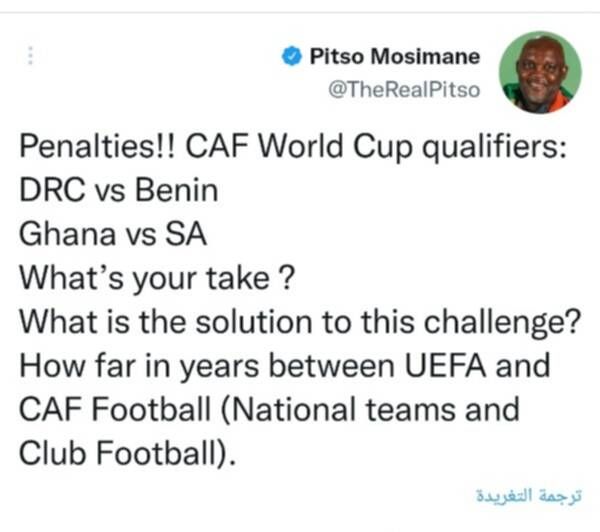Viewport: 600px width, 532px height.
Task: Open the @TheRealPitso handle link
Action: (404, 89)
